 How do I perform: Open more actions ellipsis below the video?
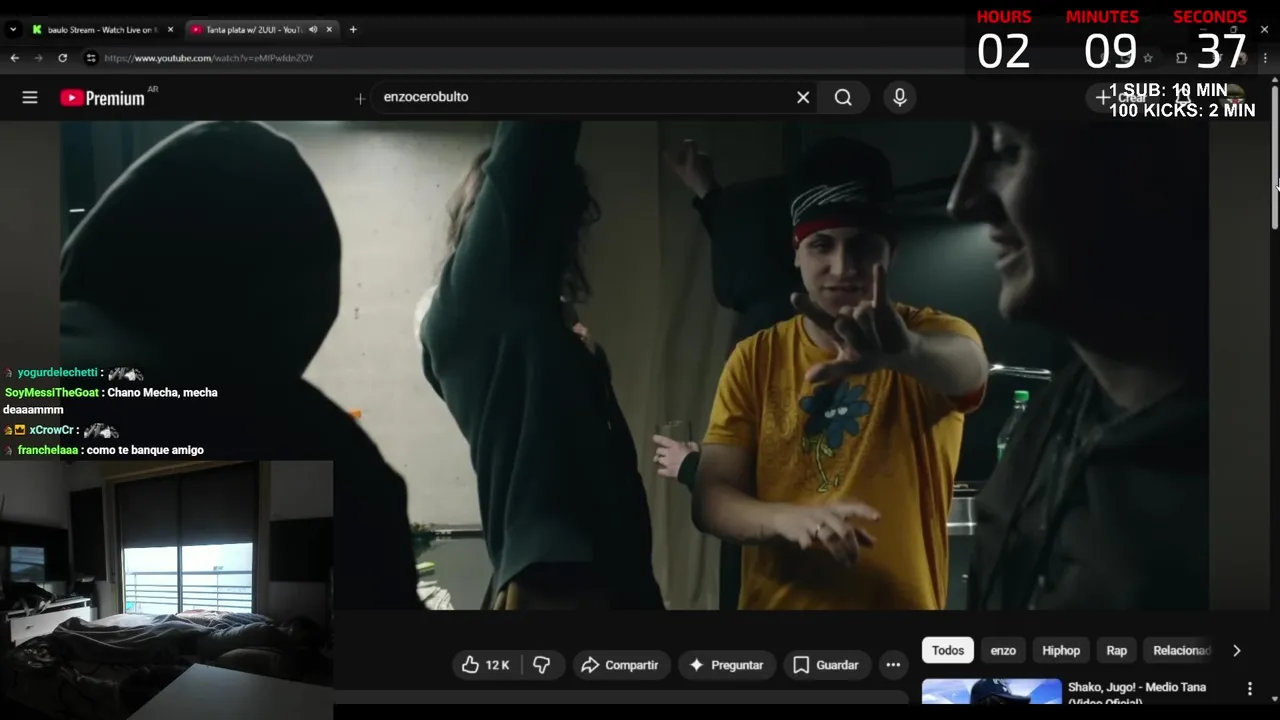point(893,665)
